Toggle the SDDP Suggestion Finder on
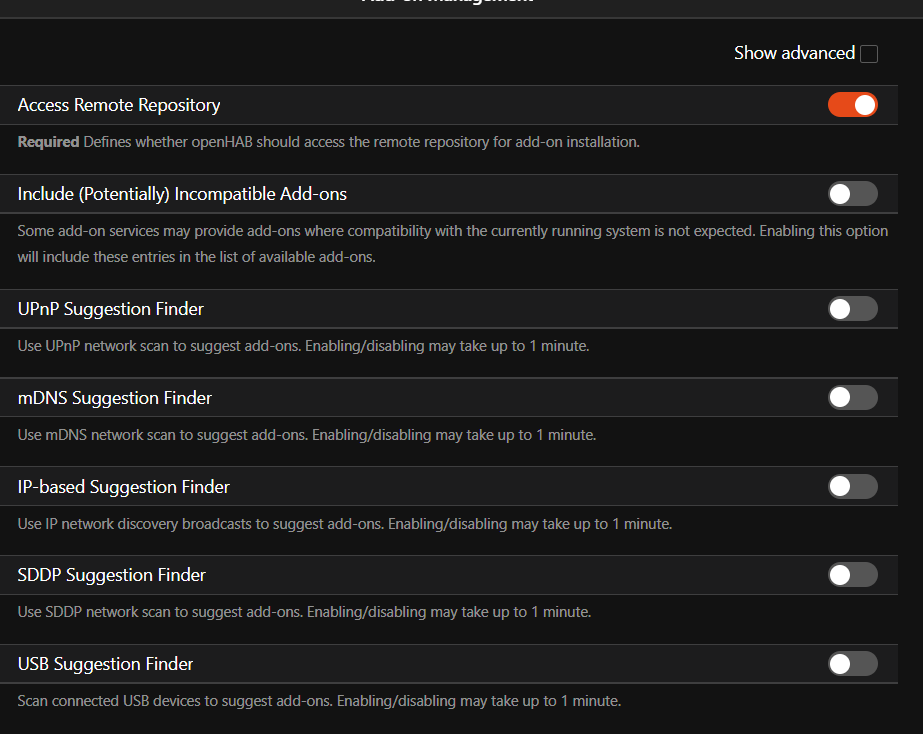923x734 pixels. point(852,575)
